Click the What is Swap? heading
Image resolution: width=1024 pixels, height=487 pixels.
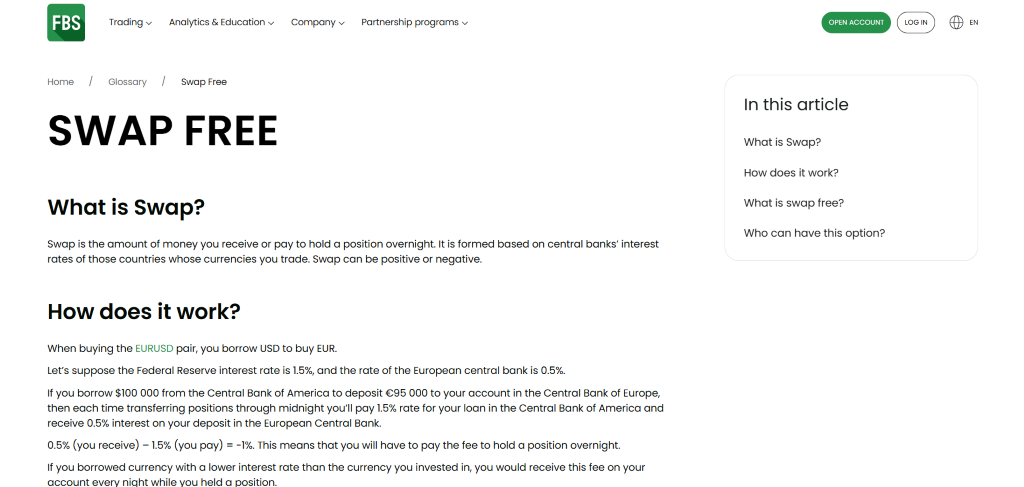tap(126, 208)
